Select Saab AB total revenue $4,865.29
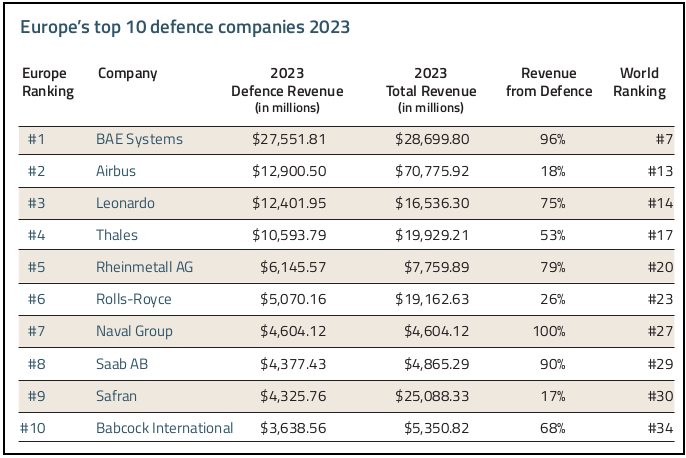The height and width of the screenshot is (458, 686). tap(437, 364)
